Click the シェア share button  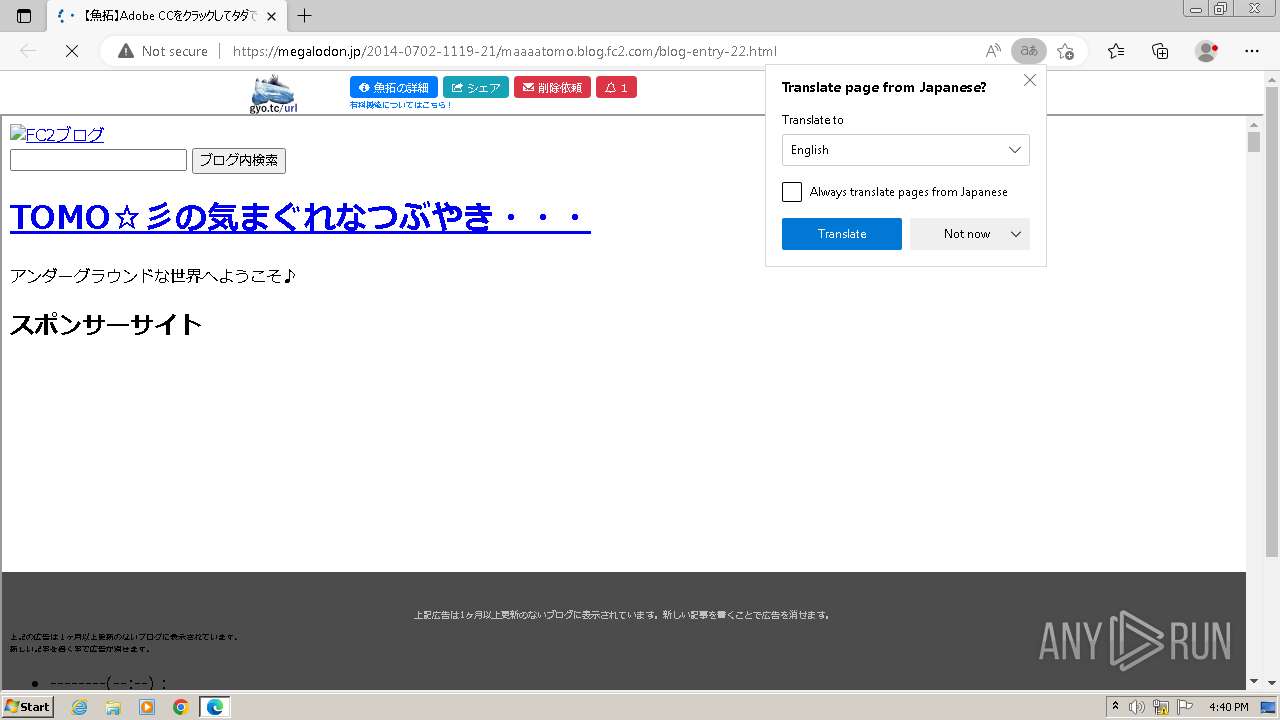(476, 88)
